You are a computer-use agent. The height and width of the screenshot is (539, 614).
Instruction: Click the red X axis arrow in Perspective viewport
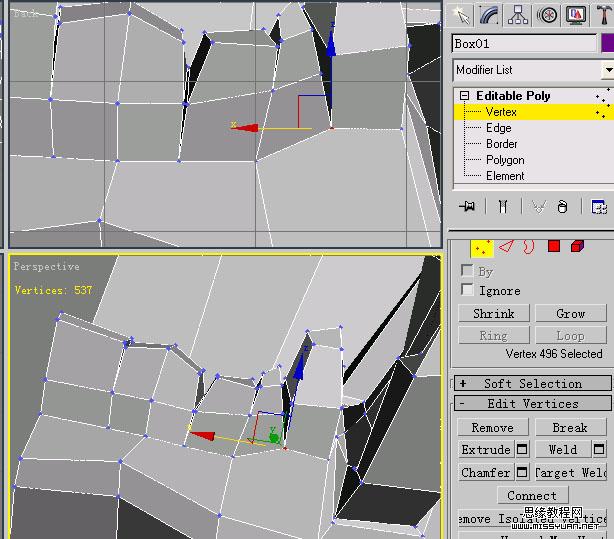point(204,435)
